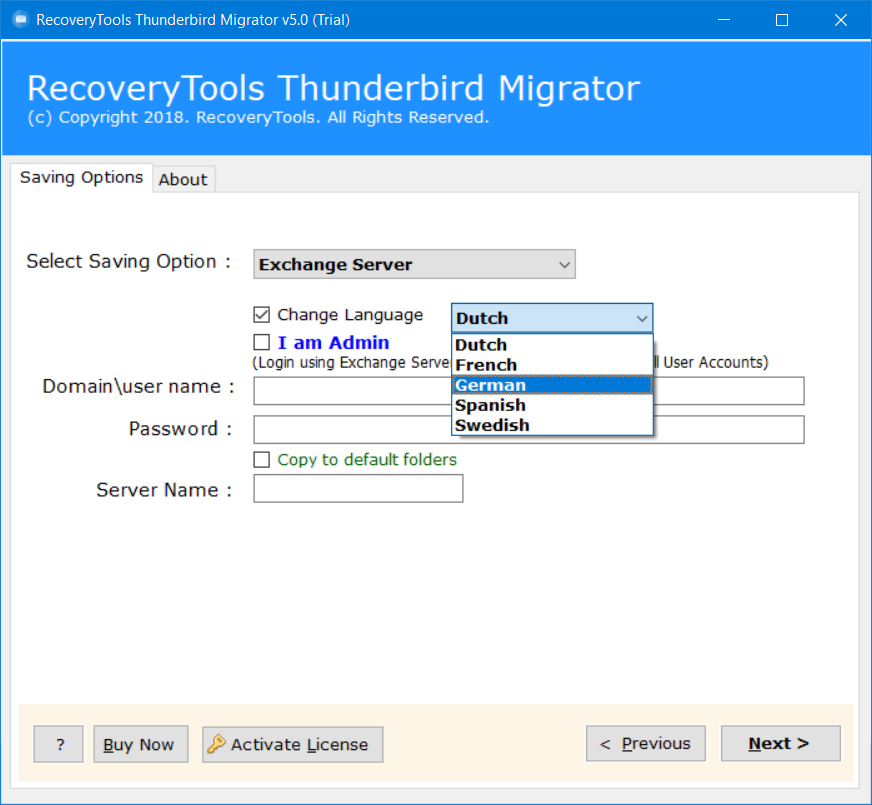Click the Server Name text box
This screenshot has height=805, width=872.
pos(358,488)
